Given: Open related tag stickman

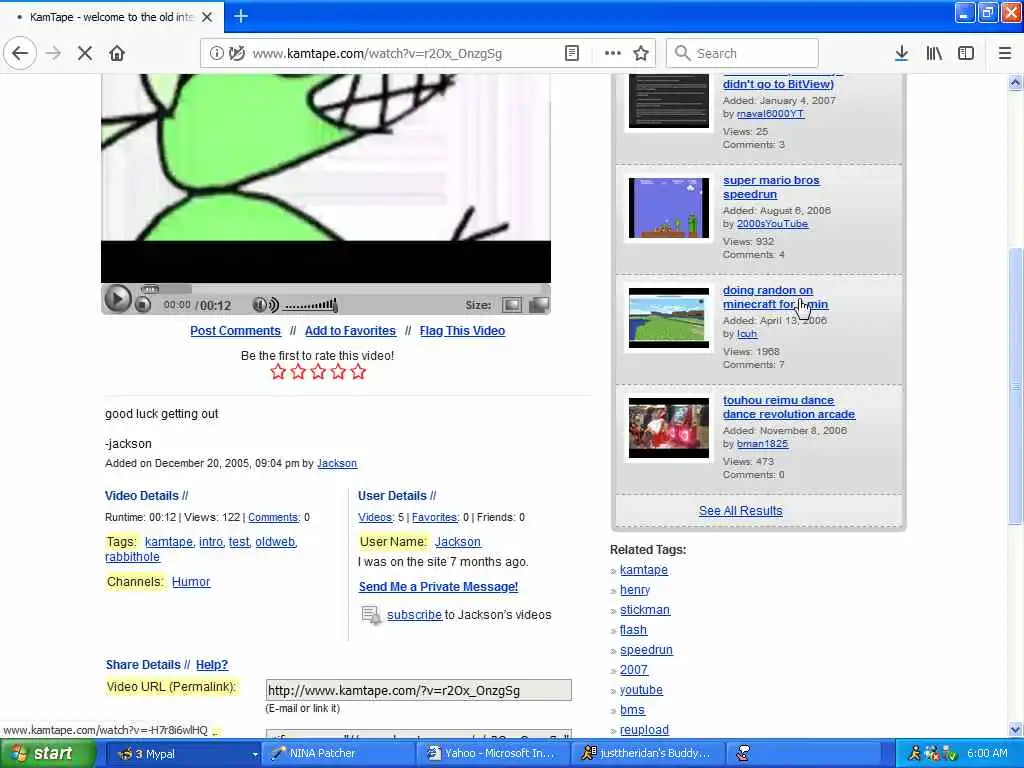Looking at the screenshot, I should [645, 610].
